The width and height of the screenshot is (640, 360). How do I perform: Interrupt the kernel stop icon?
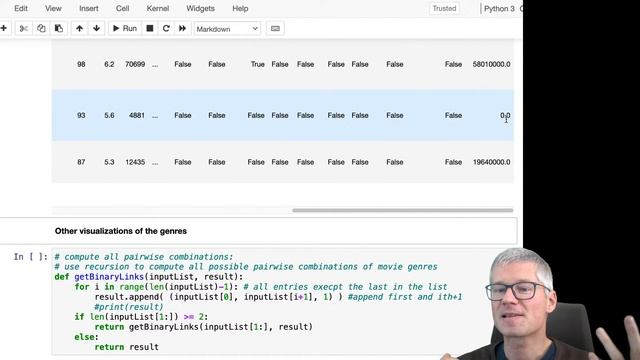pos(150,28)
